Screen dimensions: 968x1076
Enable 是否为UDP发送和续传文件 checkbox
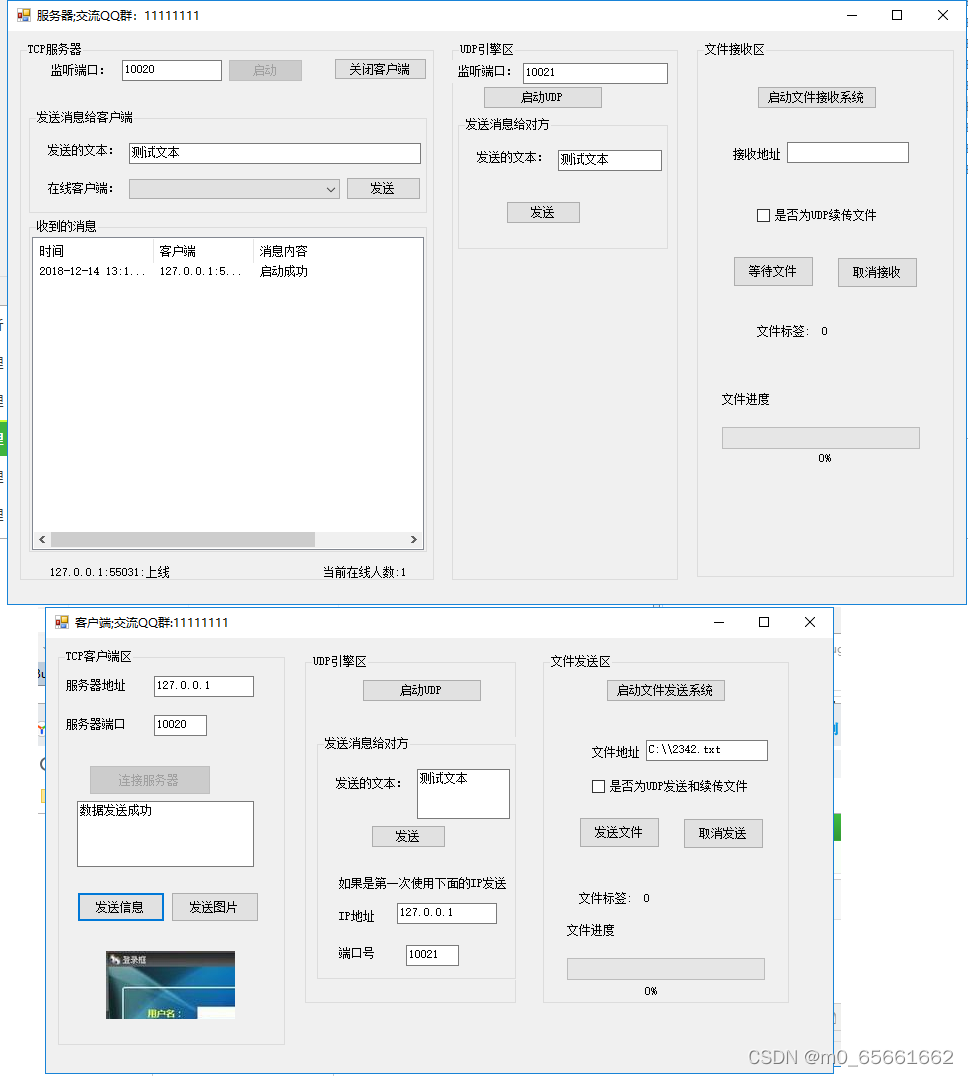click(x=598, y=786)
